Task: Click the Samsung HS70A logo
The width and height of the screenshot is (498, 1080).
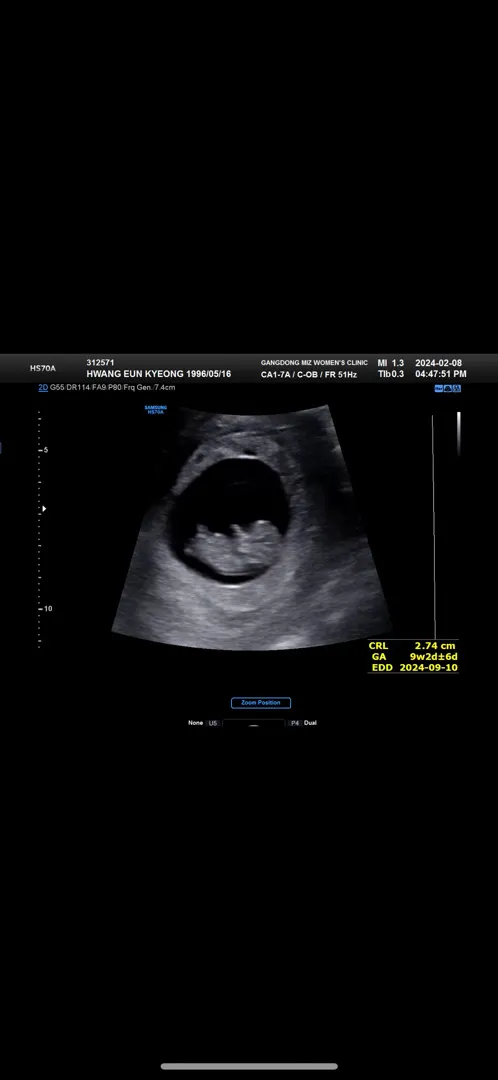Action: coord(156,409)
